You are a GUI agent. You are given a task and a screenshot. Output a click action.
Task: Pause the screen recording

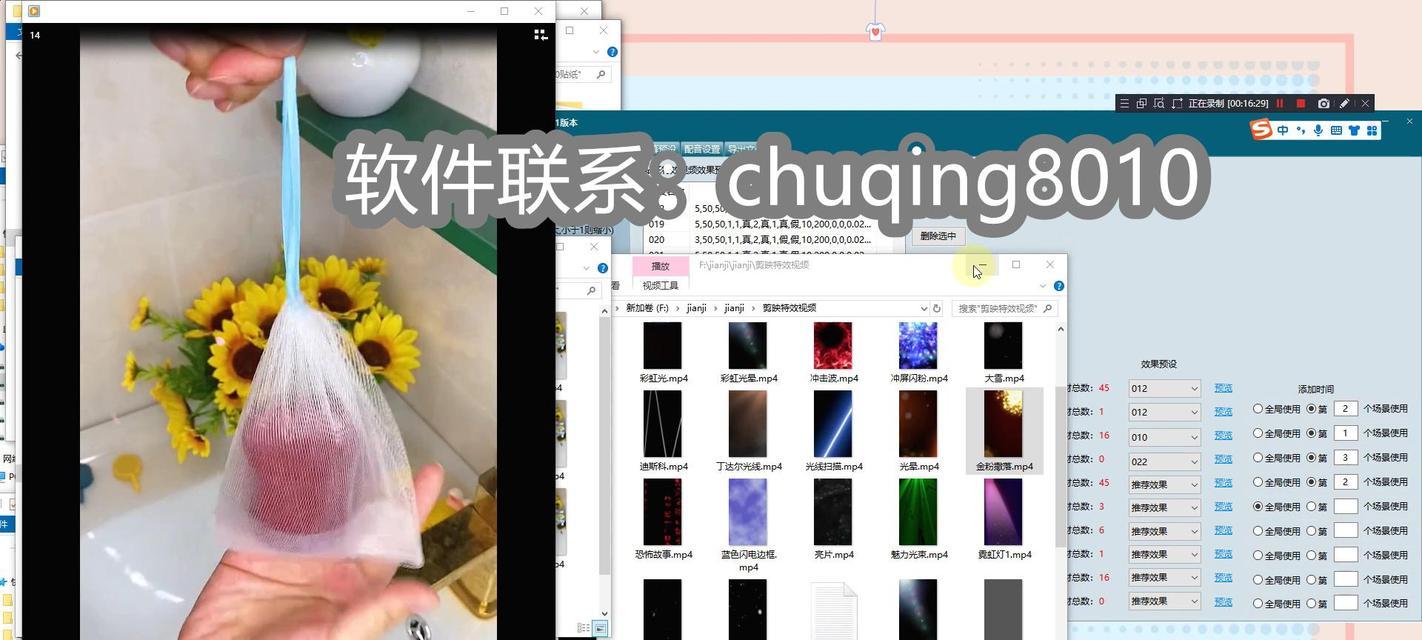click(x=1279, y=103)
